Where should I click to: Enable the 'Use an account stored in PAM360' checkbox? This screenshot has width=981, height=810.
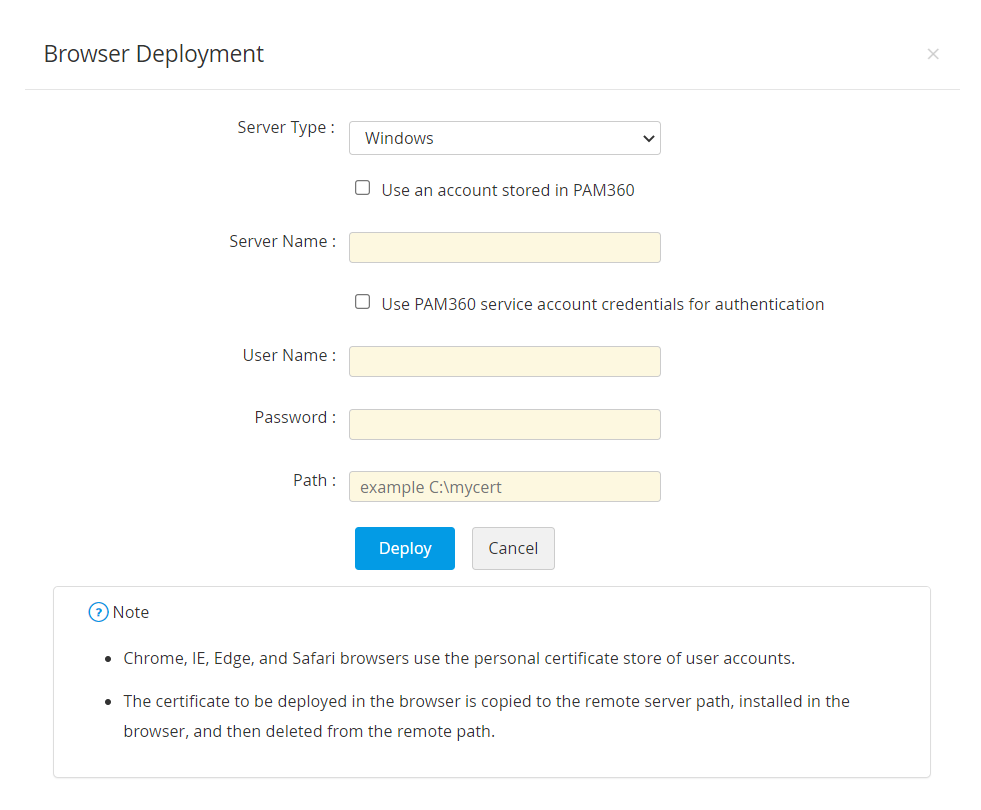pyautogui.click(x=363, y=188)
